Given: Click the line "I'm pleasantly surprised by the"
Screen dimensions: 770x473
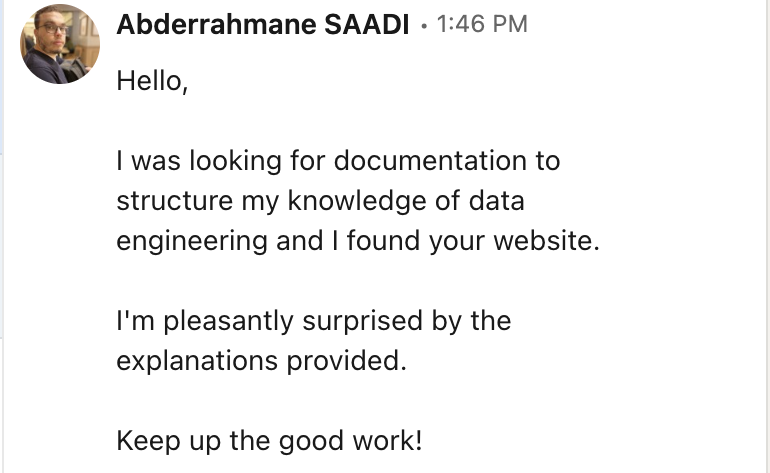Looking at the screenshot, I should tap(314, 321).
